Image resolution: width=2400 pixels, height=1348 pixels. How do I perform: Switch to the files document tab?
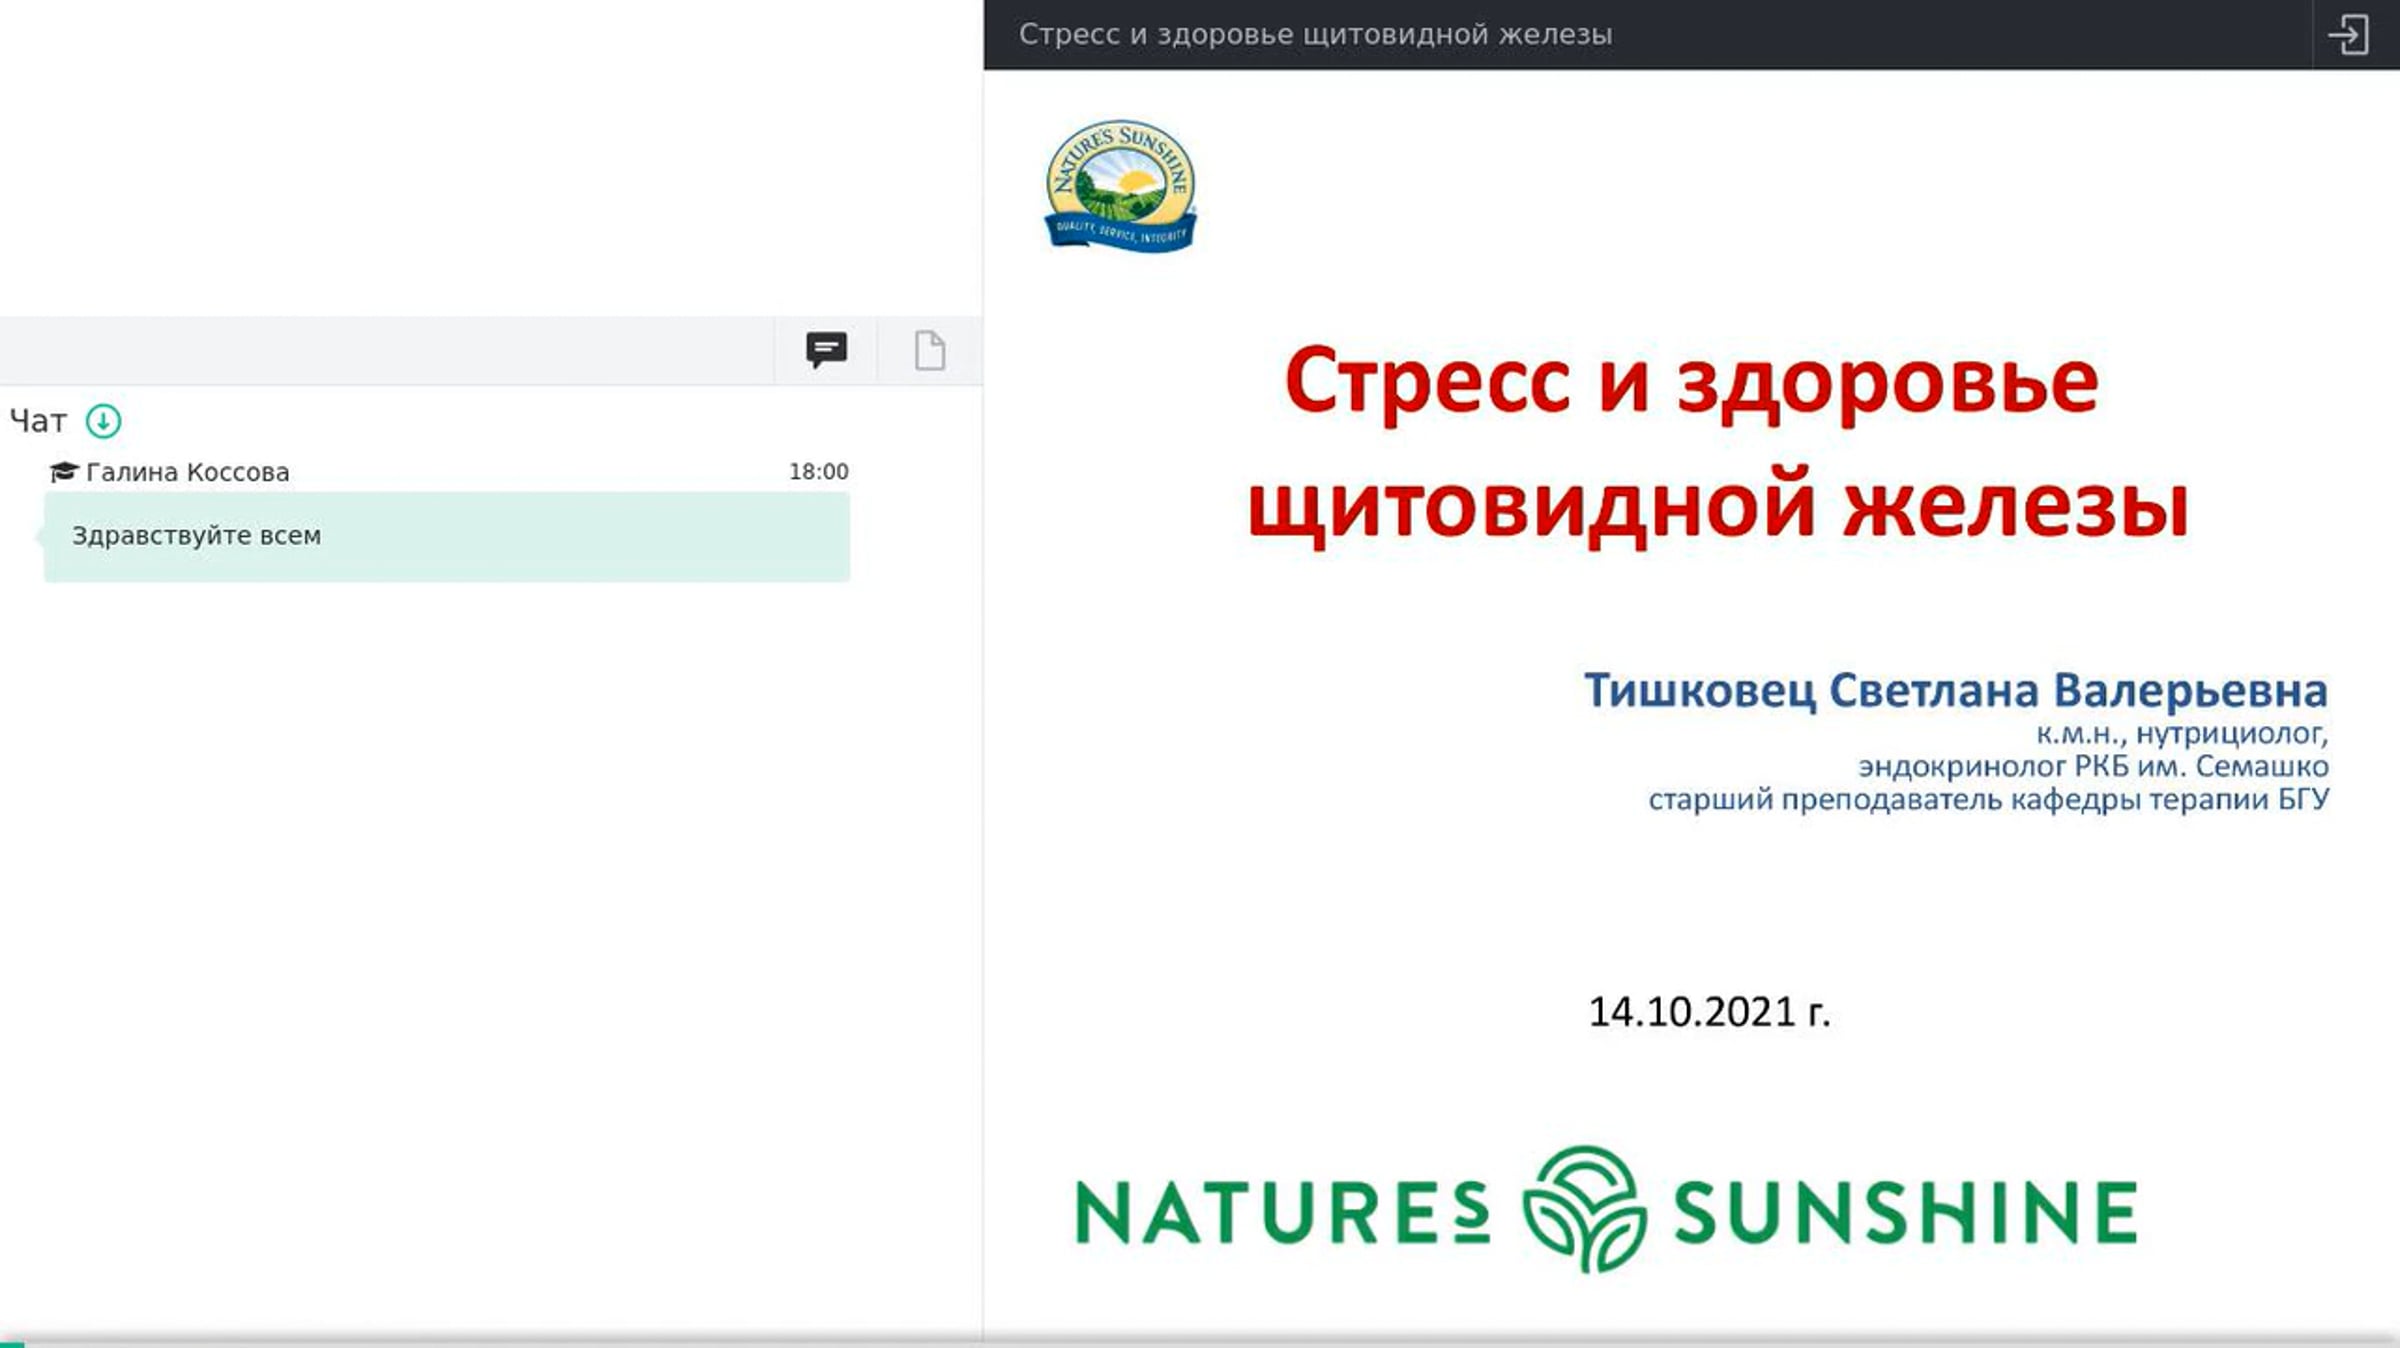(930, 350)
